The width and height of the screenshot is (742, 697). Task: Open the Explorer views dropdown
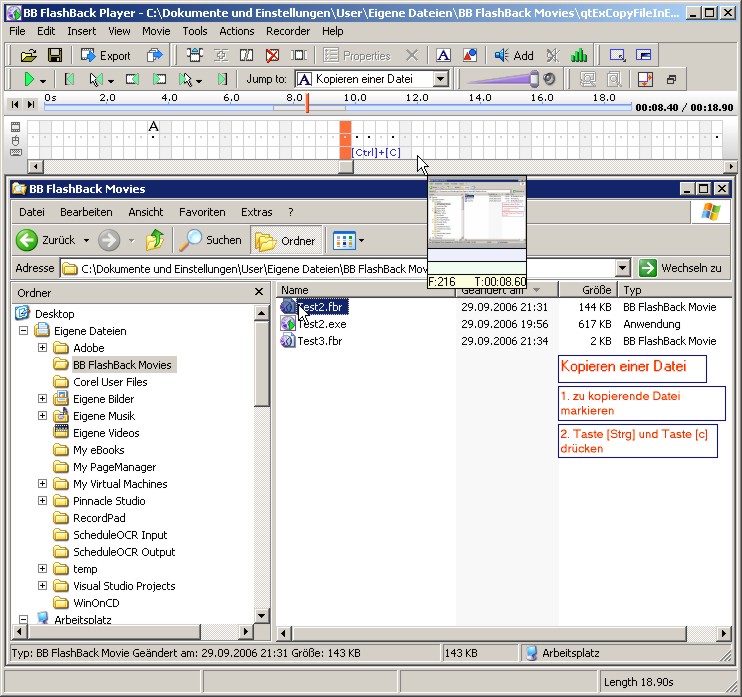pyautogui.click(x=362, y=240)
